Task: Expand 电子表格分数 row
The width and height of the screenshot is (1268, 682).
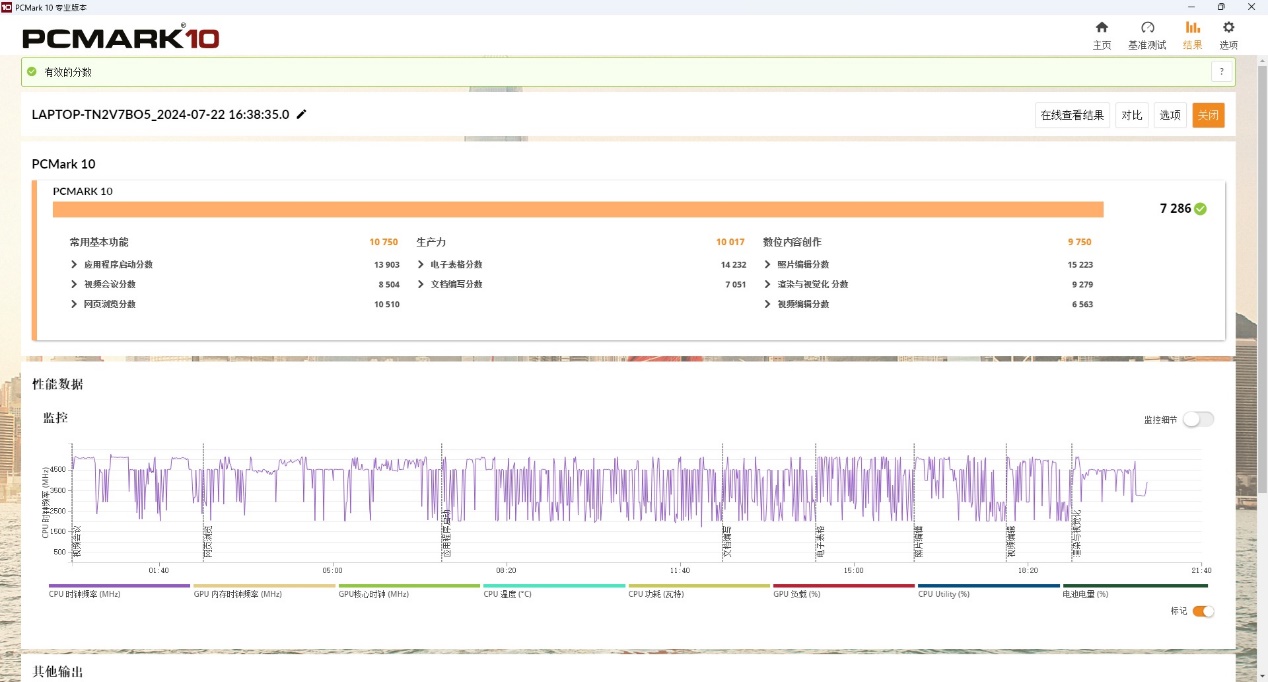Action: coord(421,265)
